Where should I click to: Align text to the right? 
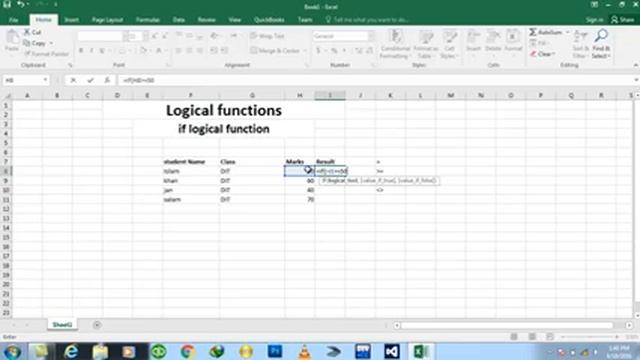200,51
